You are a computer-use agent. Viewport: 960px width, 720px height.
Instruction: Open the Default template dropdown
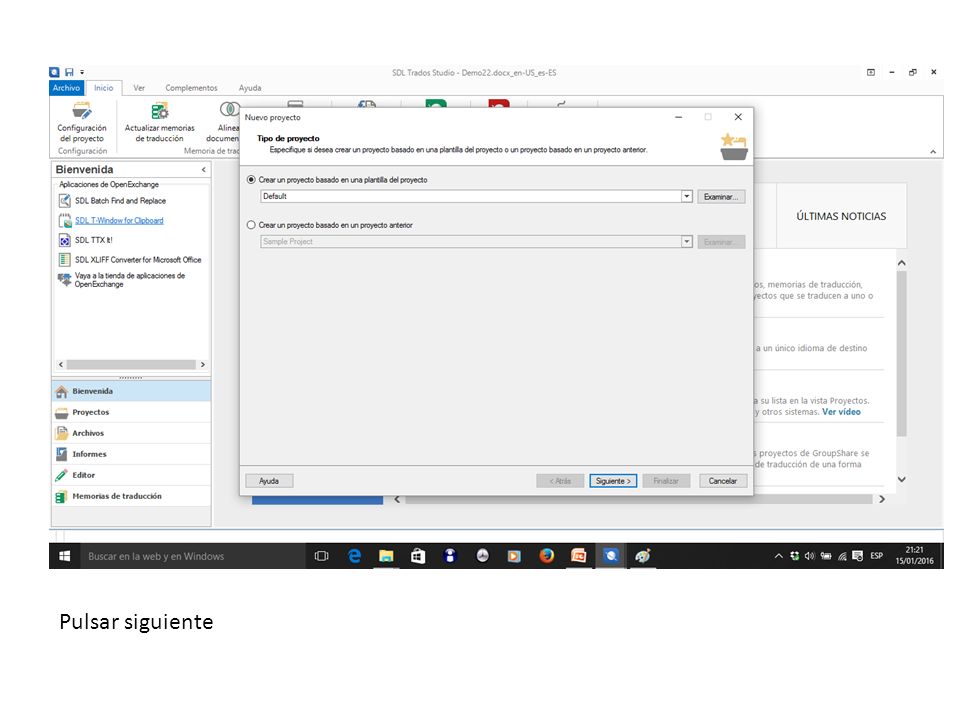coord(686,197)
